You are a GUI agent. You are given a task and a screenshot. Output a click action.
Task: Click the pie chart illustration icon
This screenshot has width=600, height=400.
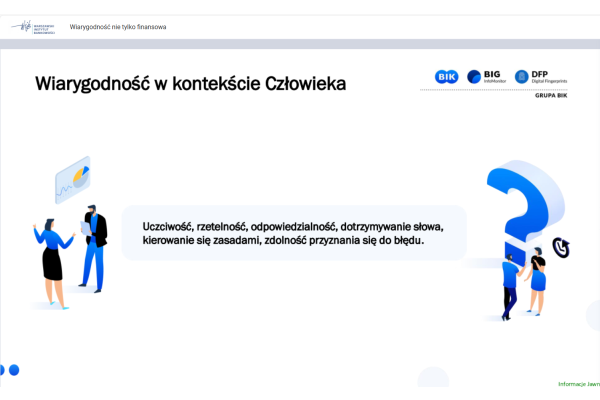[x=73, y=179]
